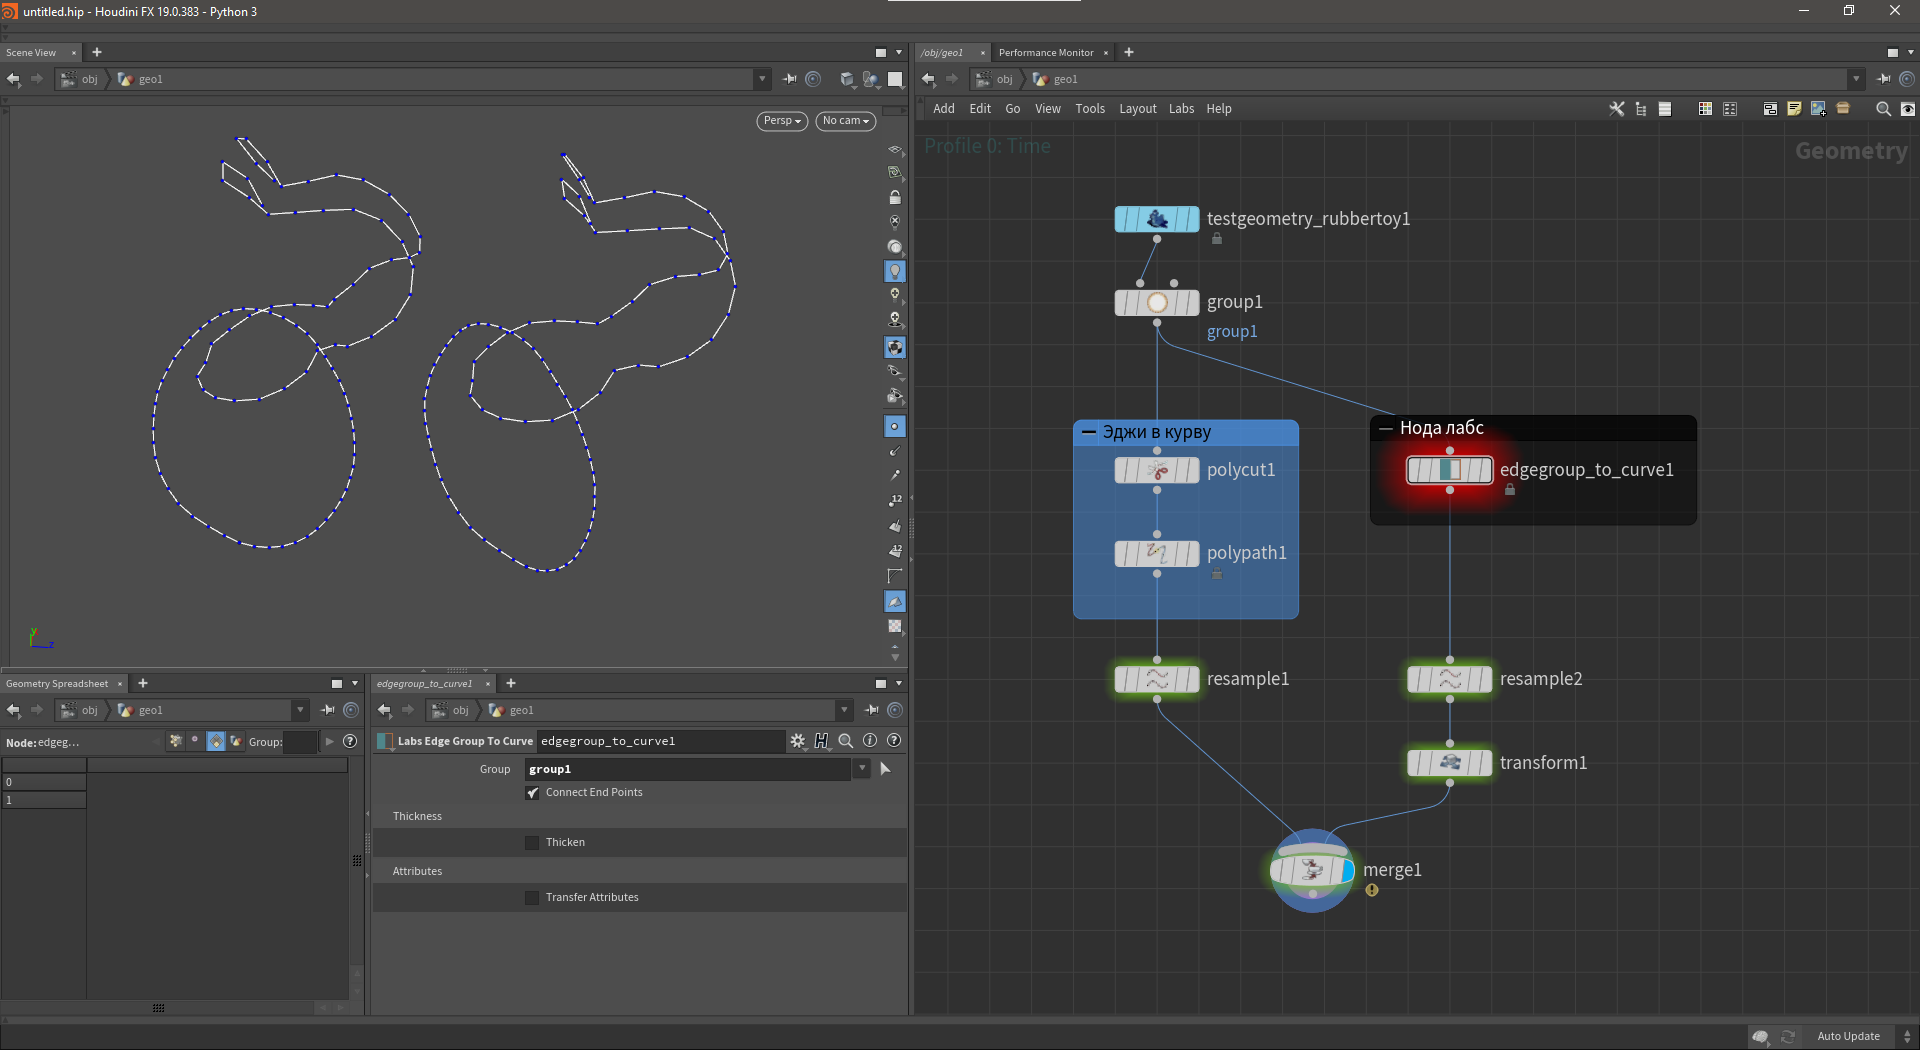Expand the Group parameter dropdown arrow
Screen dimensions: 1920x1050
[x=862, y=769]
